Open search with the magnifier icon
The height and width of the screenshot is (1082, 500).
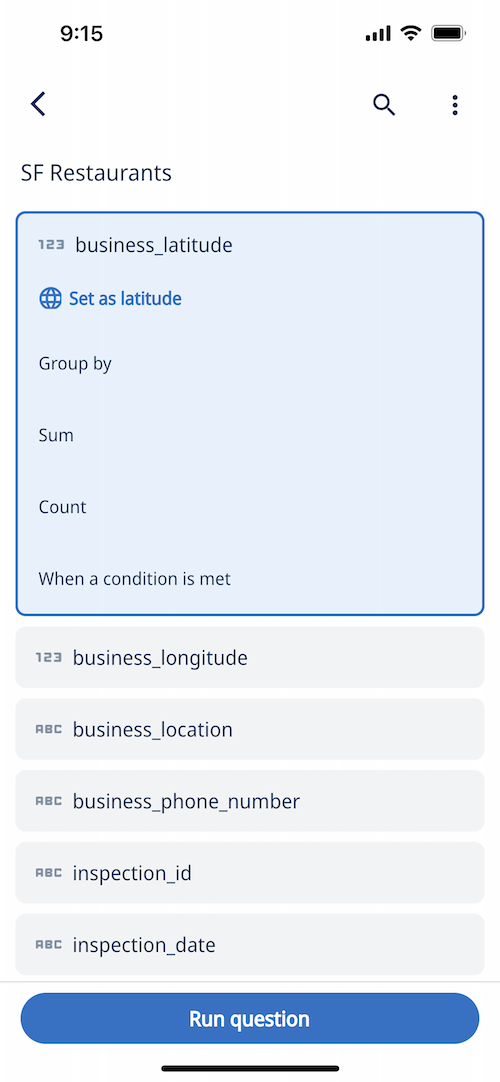384,104
